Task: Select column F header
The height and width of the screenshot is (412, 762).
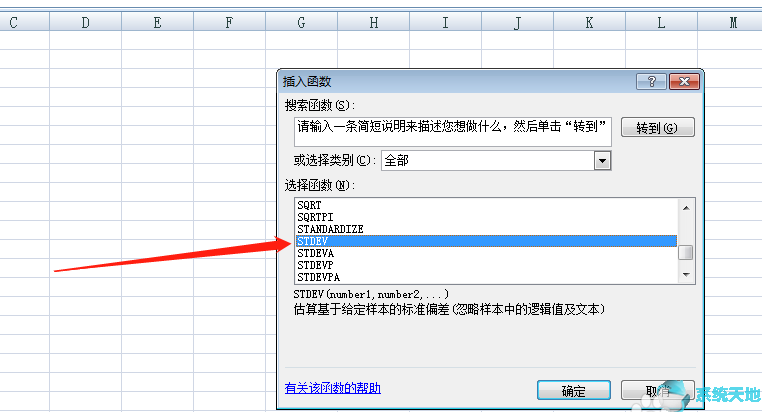Action: tap(229, 22)
